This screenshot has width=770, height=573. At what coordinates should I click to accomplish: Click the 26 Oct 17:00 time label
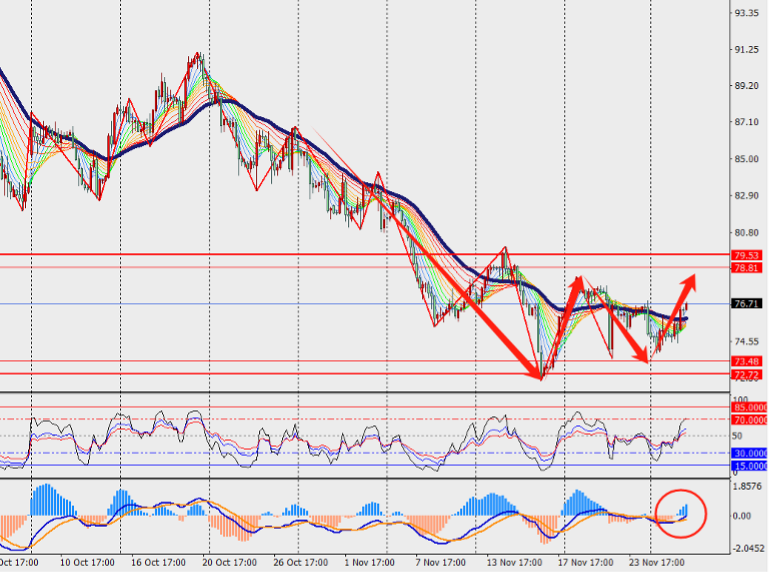[301, 563]
